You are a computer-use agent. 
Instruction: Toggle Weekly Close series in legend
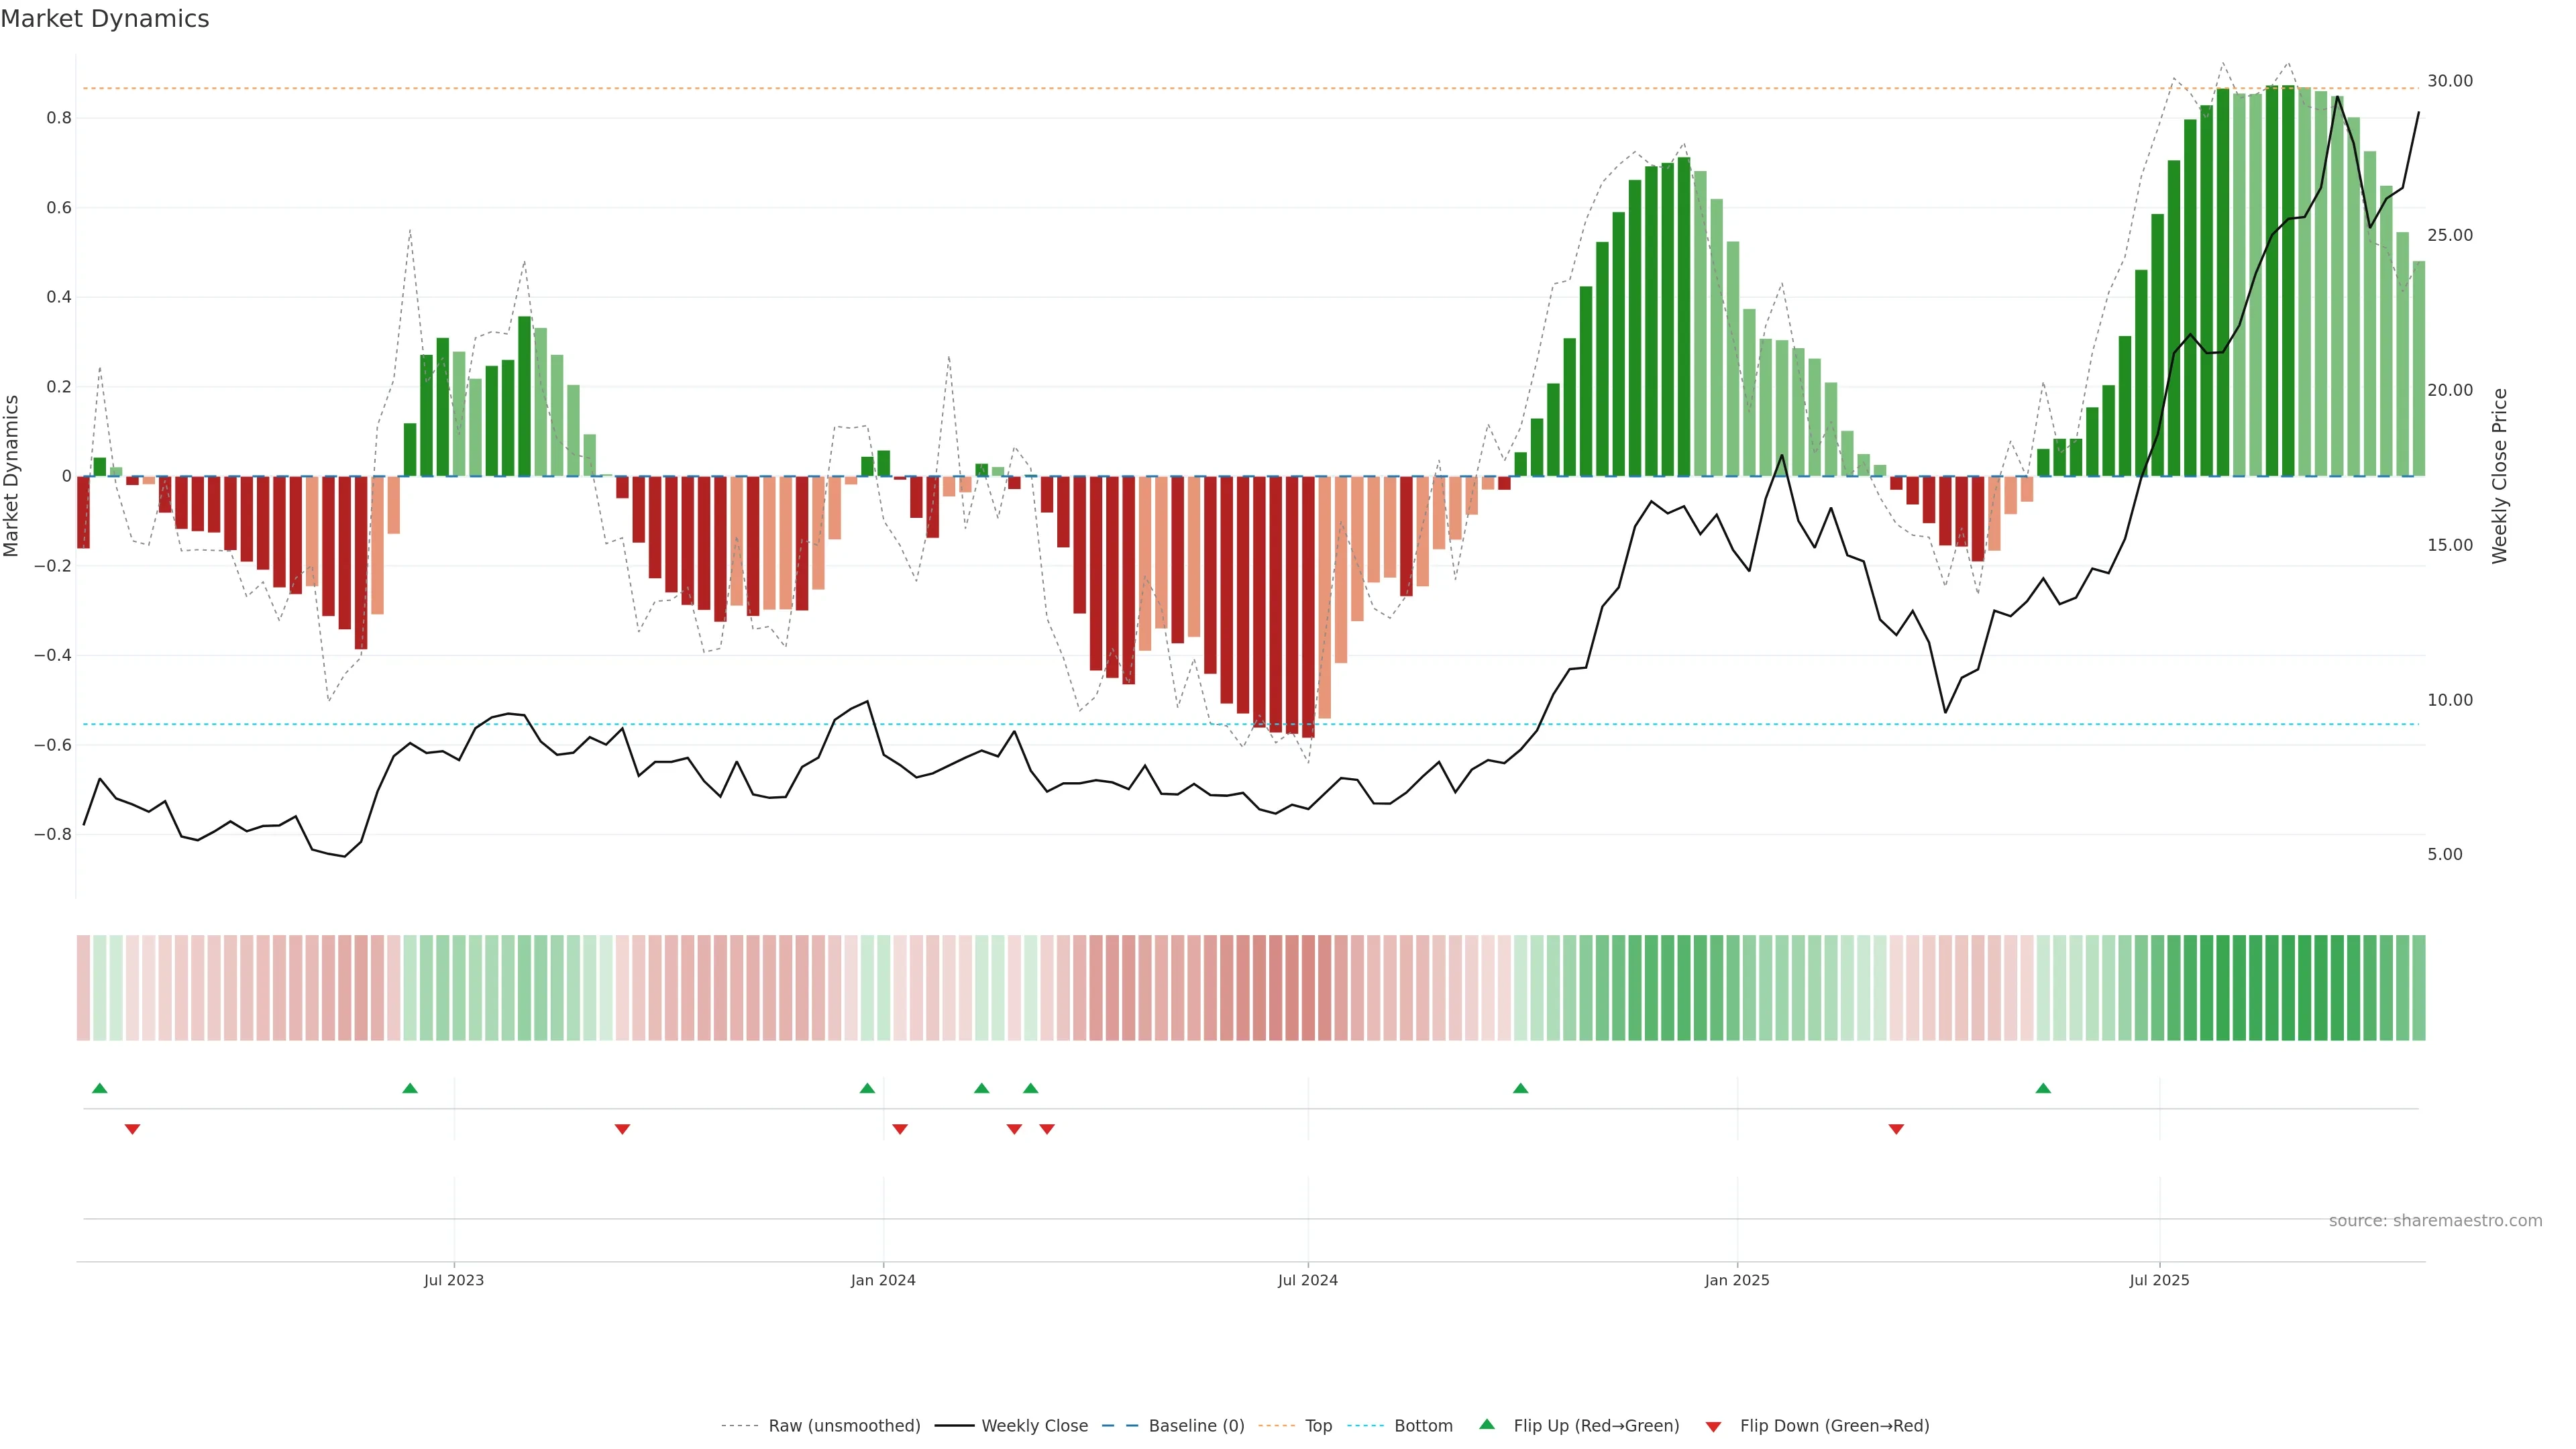[1034, 1426]
